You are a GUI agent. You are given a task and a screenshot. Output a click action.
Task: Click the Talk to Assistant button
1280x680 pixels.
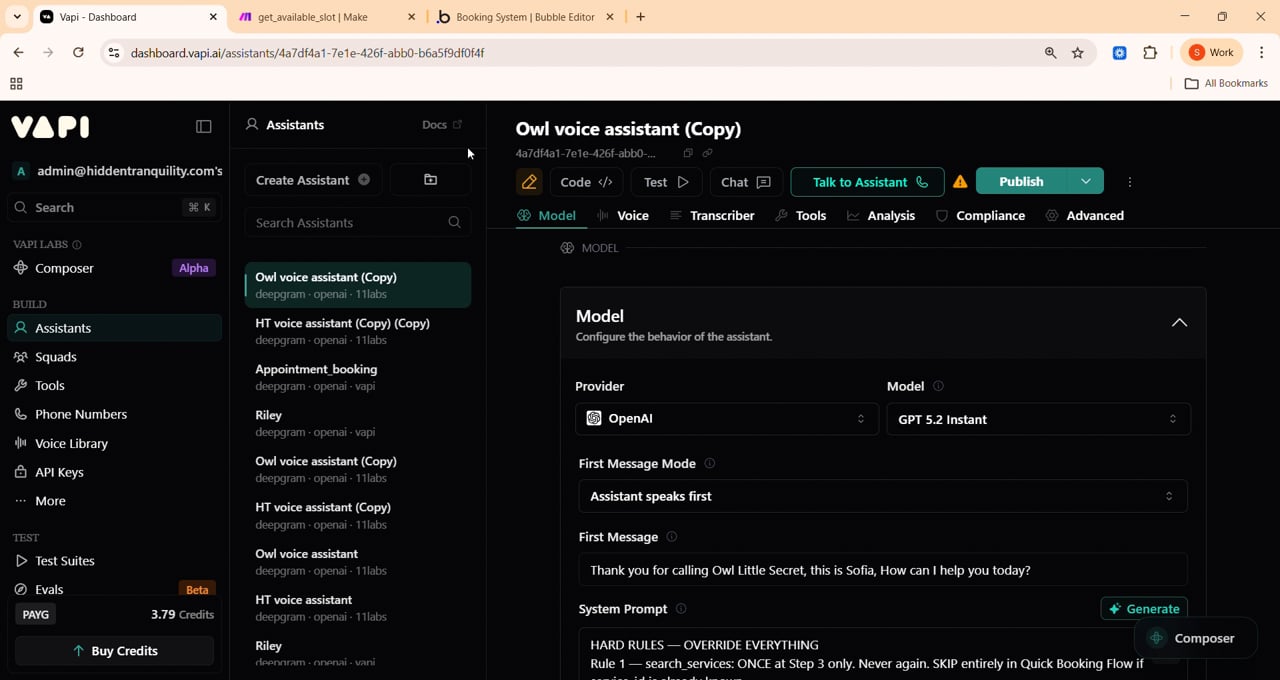pos(867,182)
